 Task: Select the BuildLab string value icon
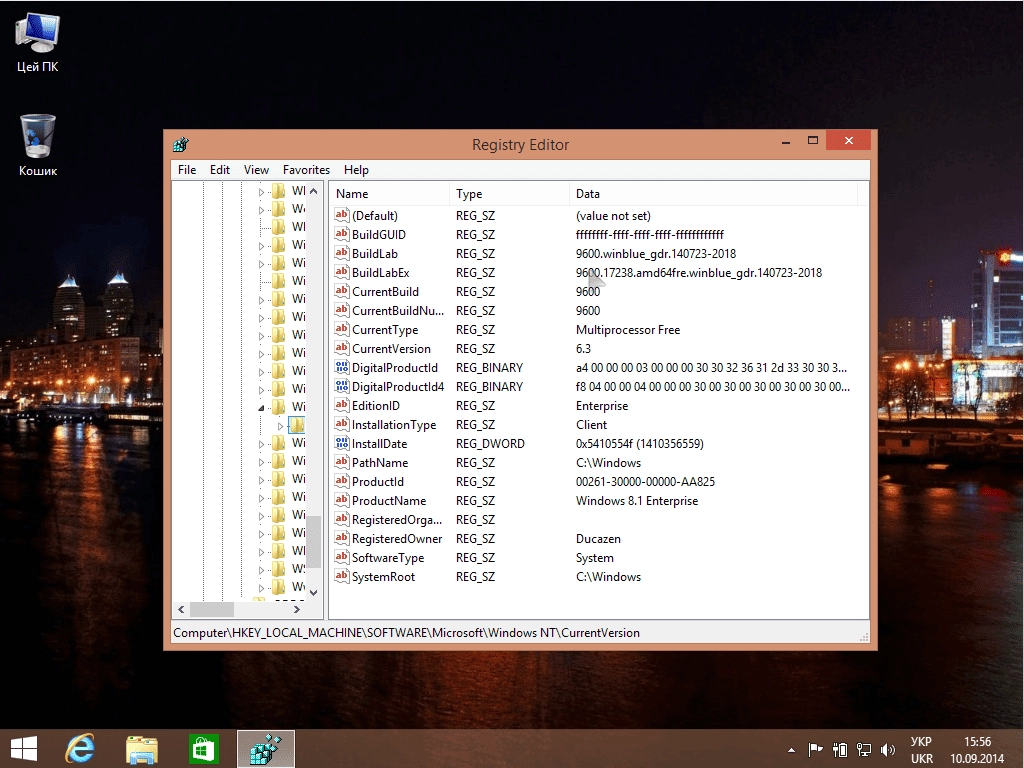click(342, 253)
